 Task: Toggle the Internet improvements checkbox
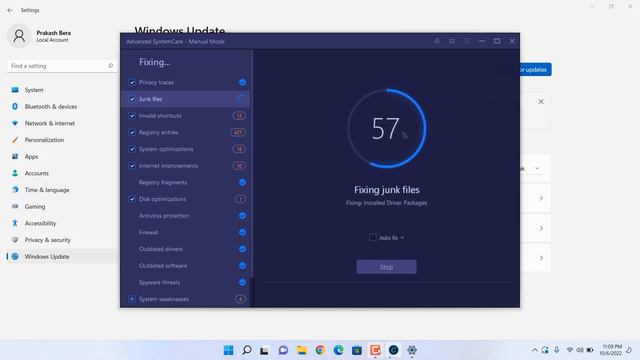click(x=132, y=166)
